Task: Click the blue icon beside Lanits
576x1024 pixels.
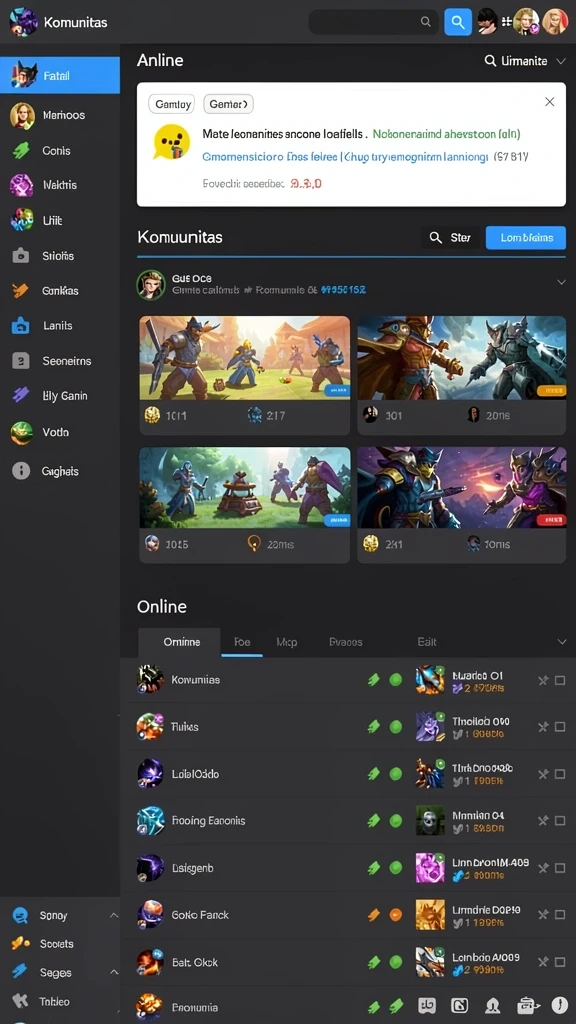Action: click(21, 325)
